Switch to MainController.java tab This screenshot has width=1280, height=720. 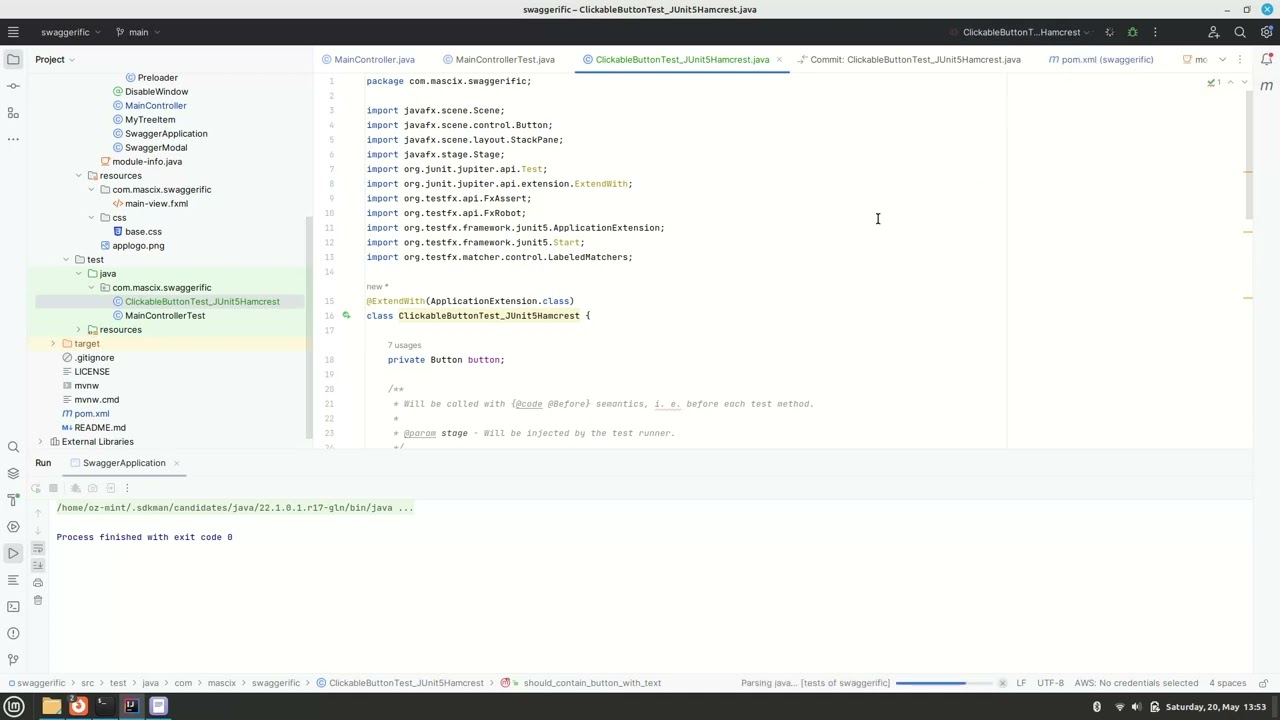[367, 59]
